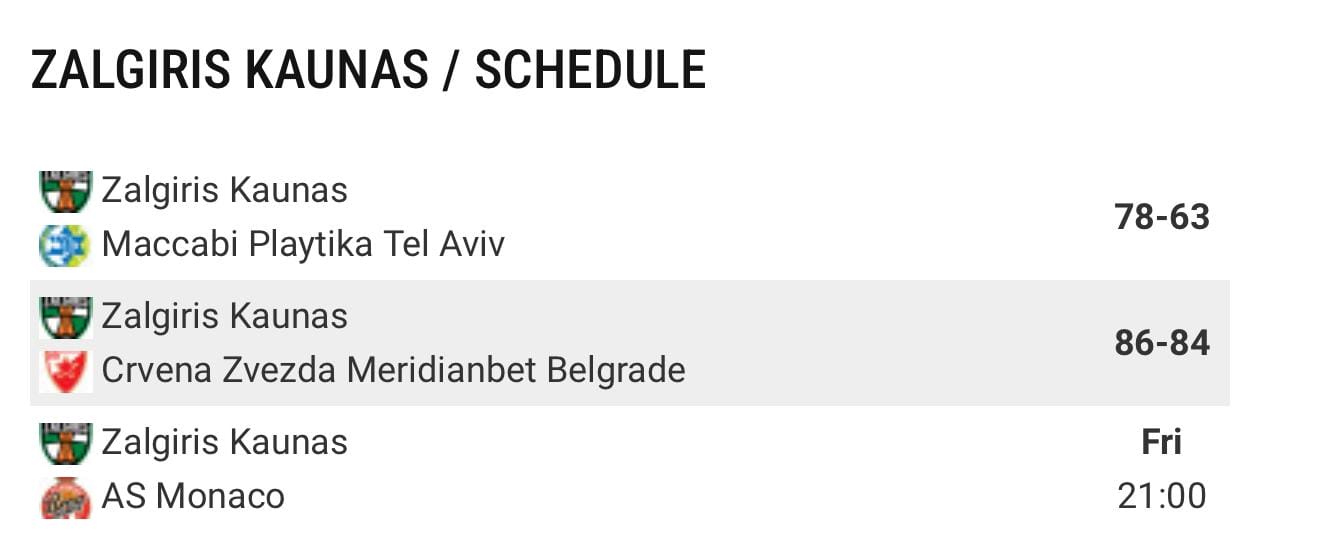Image resolution: width=1320 pixels, height=535 pixels.
Task: Select blank area of the highlighted gray row
Action: [900, 343]
